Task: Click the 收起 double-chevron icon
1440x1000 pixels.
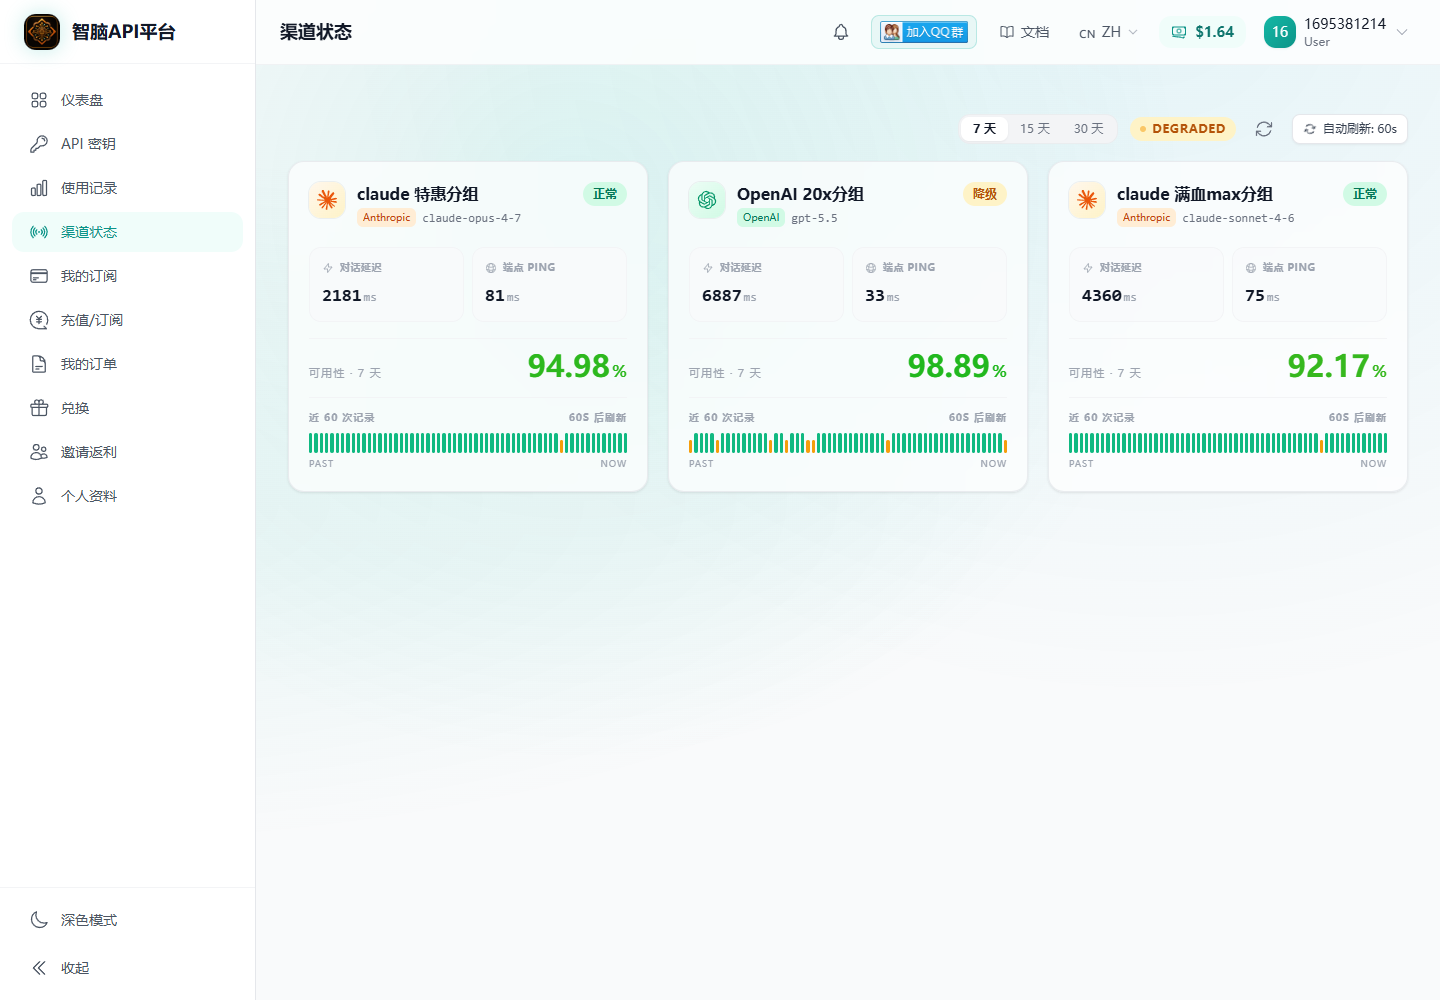Action: (39, 968)
